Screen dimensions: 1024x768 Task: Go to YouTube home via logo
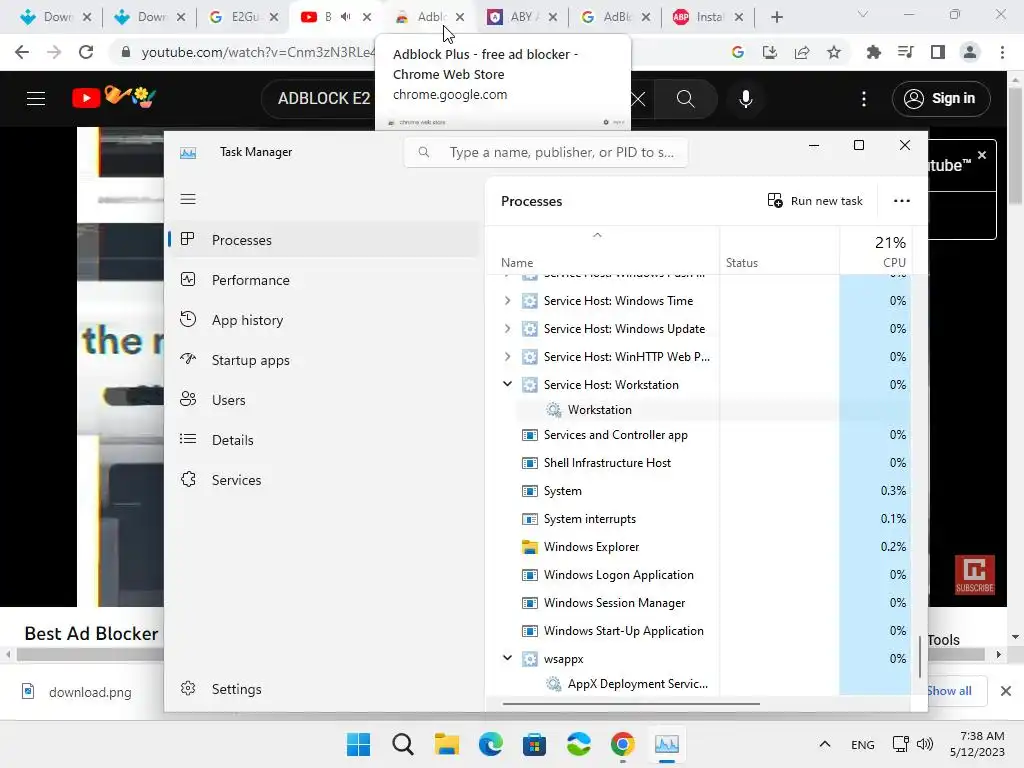114,98
